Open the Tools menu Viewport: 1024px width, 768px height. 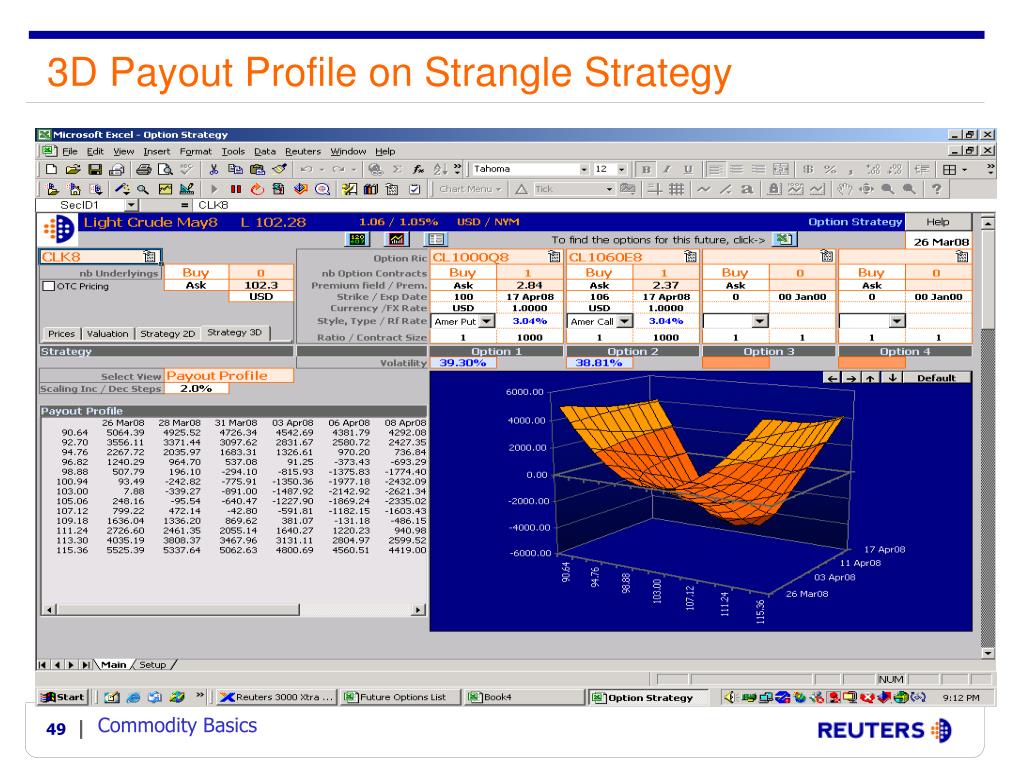pyautogui.click(x=233, y=152)
